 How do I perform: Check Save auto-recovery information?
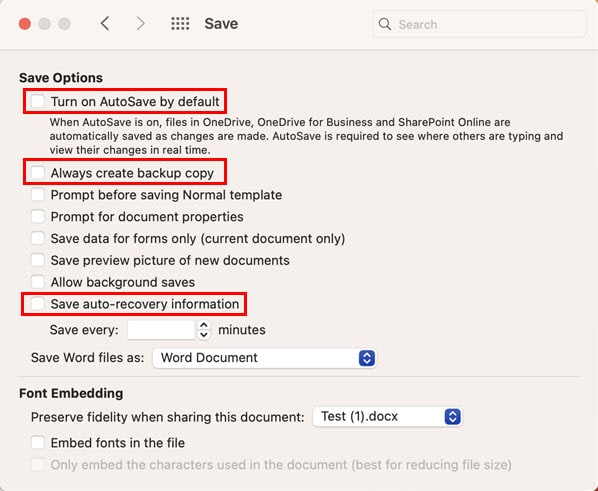tap(38, 304)
